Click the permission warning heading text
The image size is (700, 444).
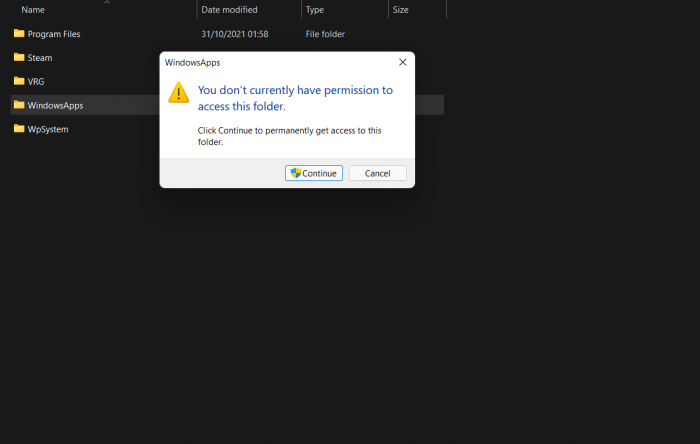click(x=295, y=98)
